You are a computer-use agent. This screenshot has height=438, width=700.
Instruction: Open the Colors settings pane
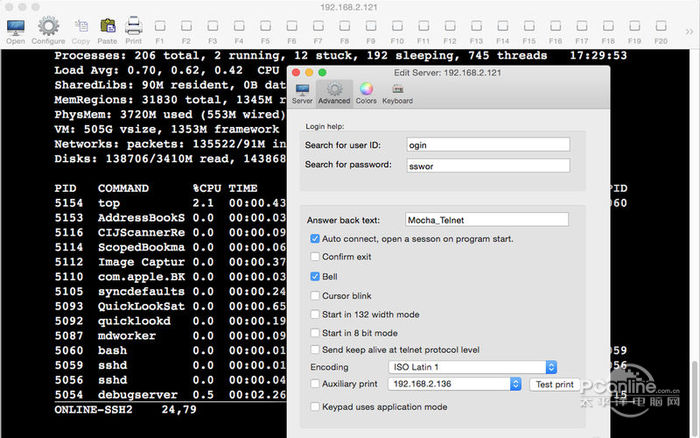tap(366, 93)
